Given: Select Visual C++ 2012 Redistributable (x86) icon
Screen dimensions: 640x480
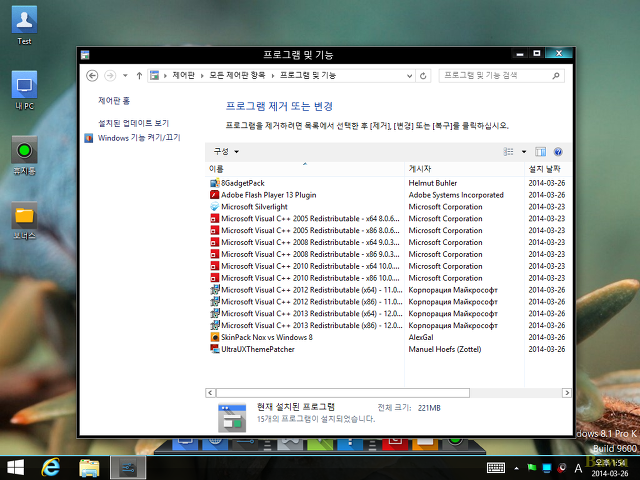Looking at the screenshot, I should 215,302.
